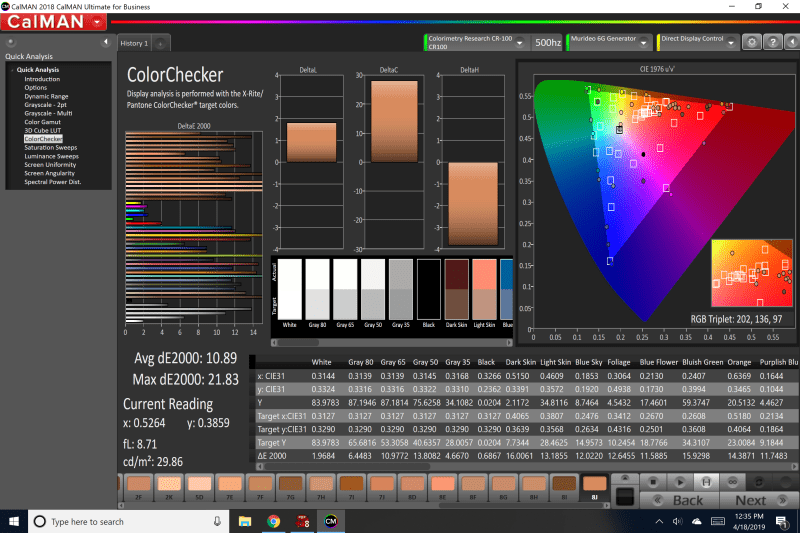Open the CalMAN main menu logo
The height and width of the screenshot is (533, 800).
[54, 22]
